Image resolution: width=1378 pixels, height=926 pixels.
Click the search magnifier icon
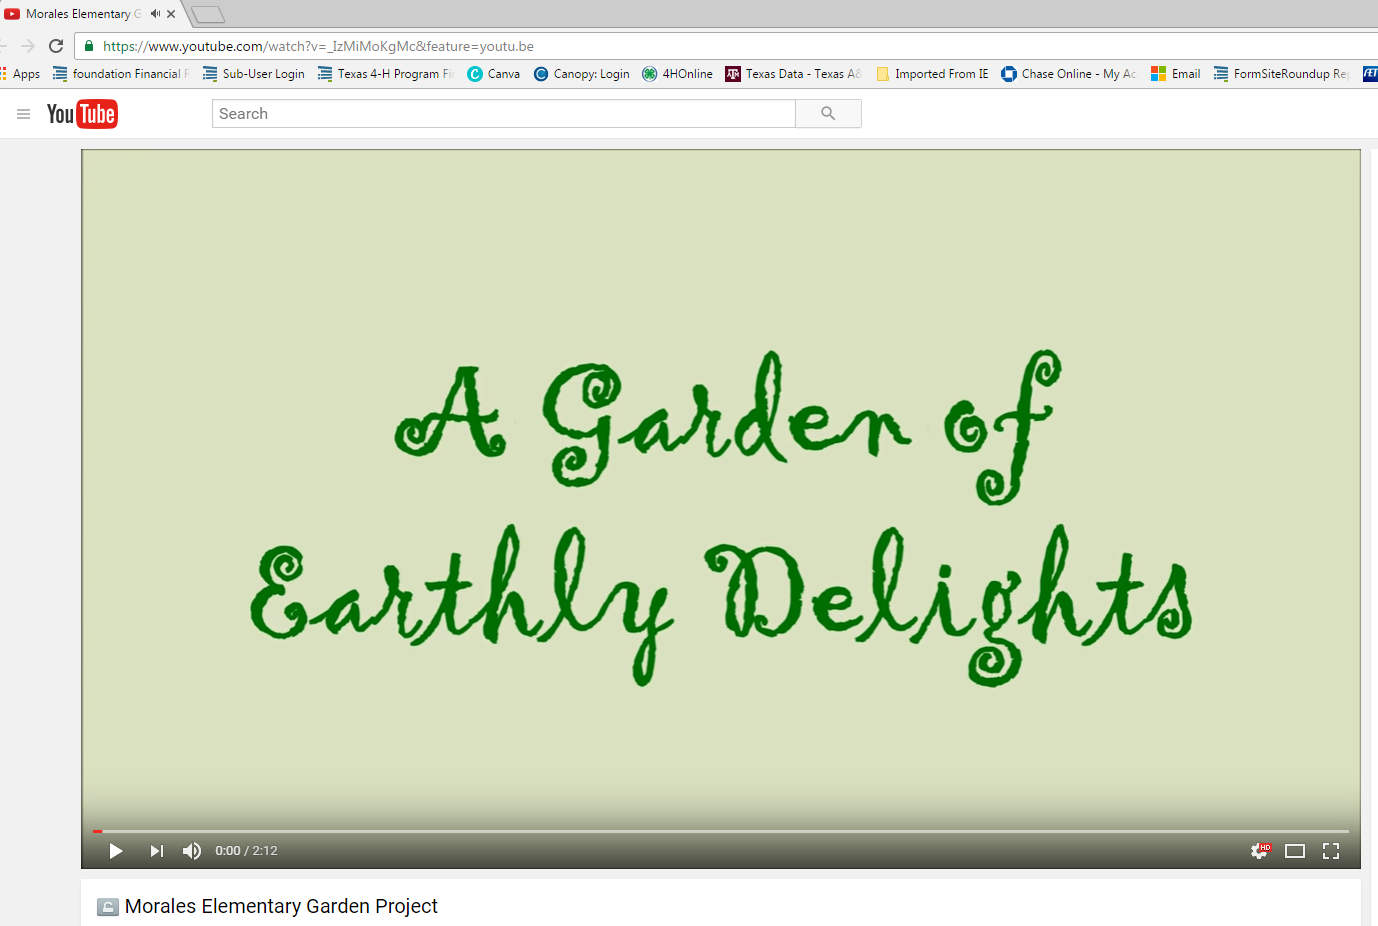point(828,113)
